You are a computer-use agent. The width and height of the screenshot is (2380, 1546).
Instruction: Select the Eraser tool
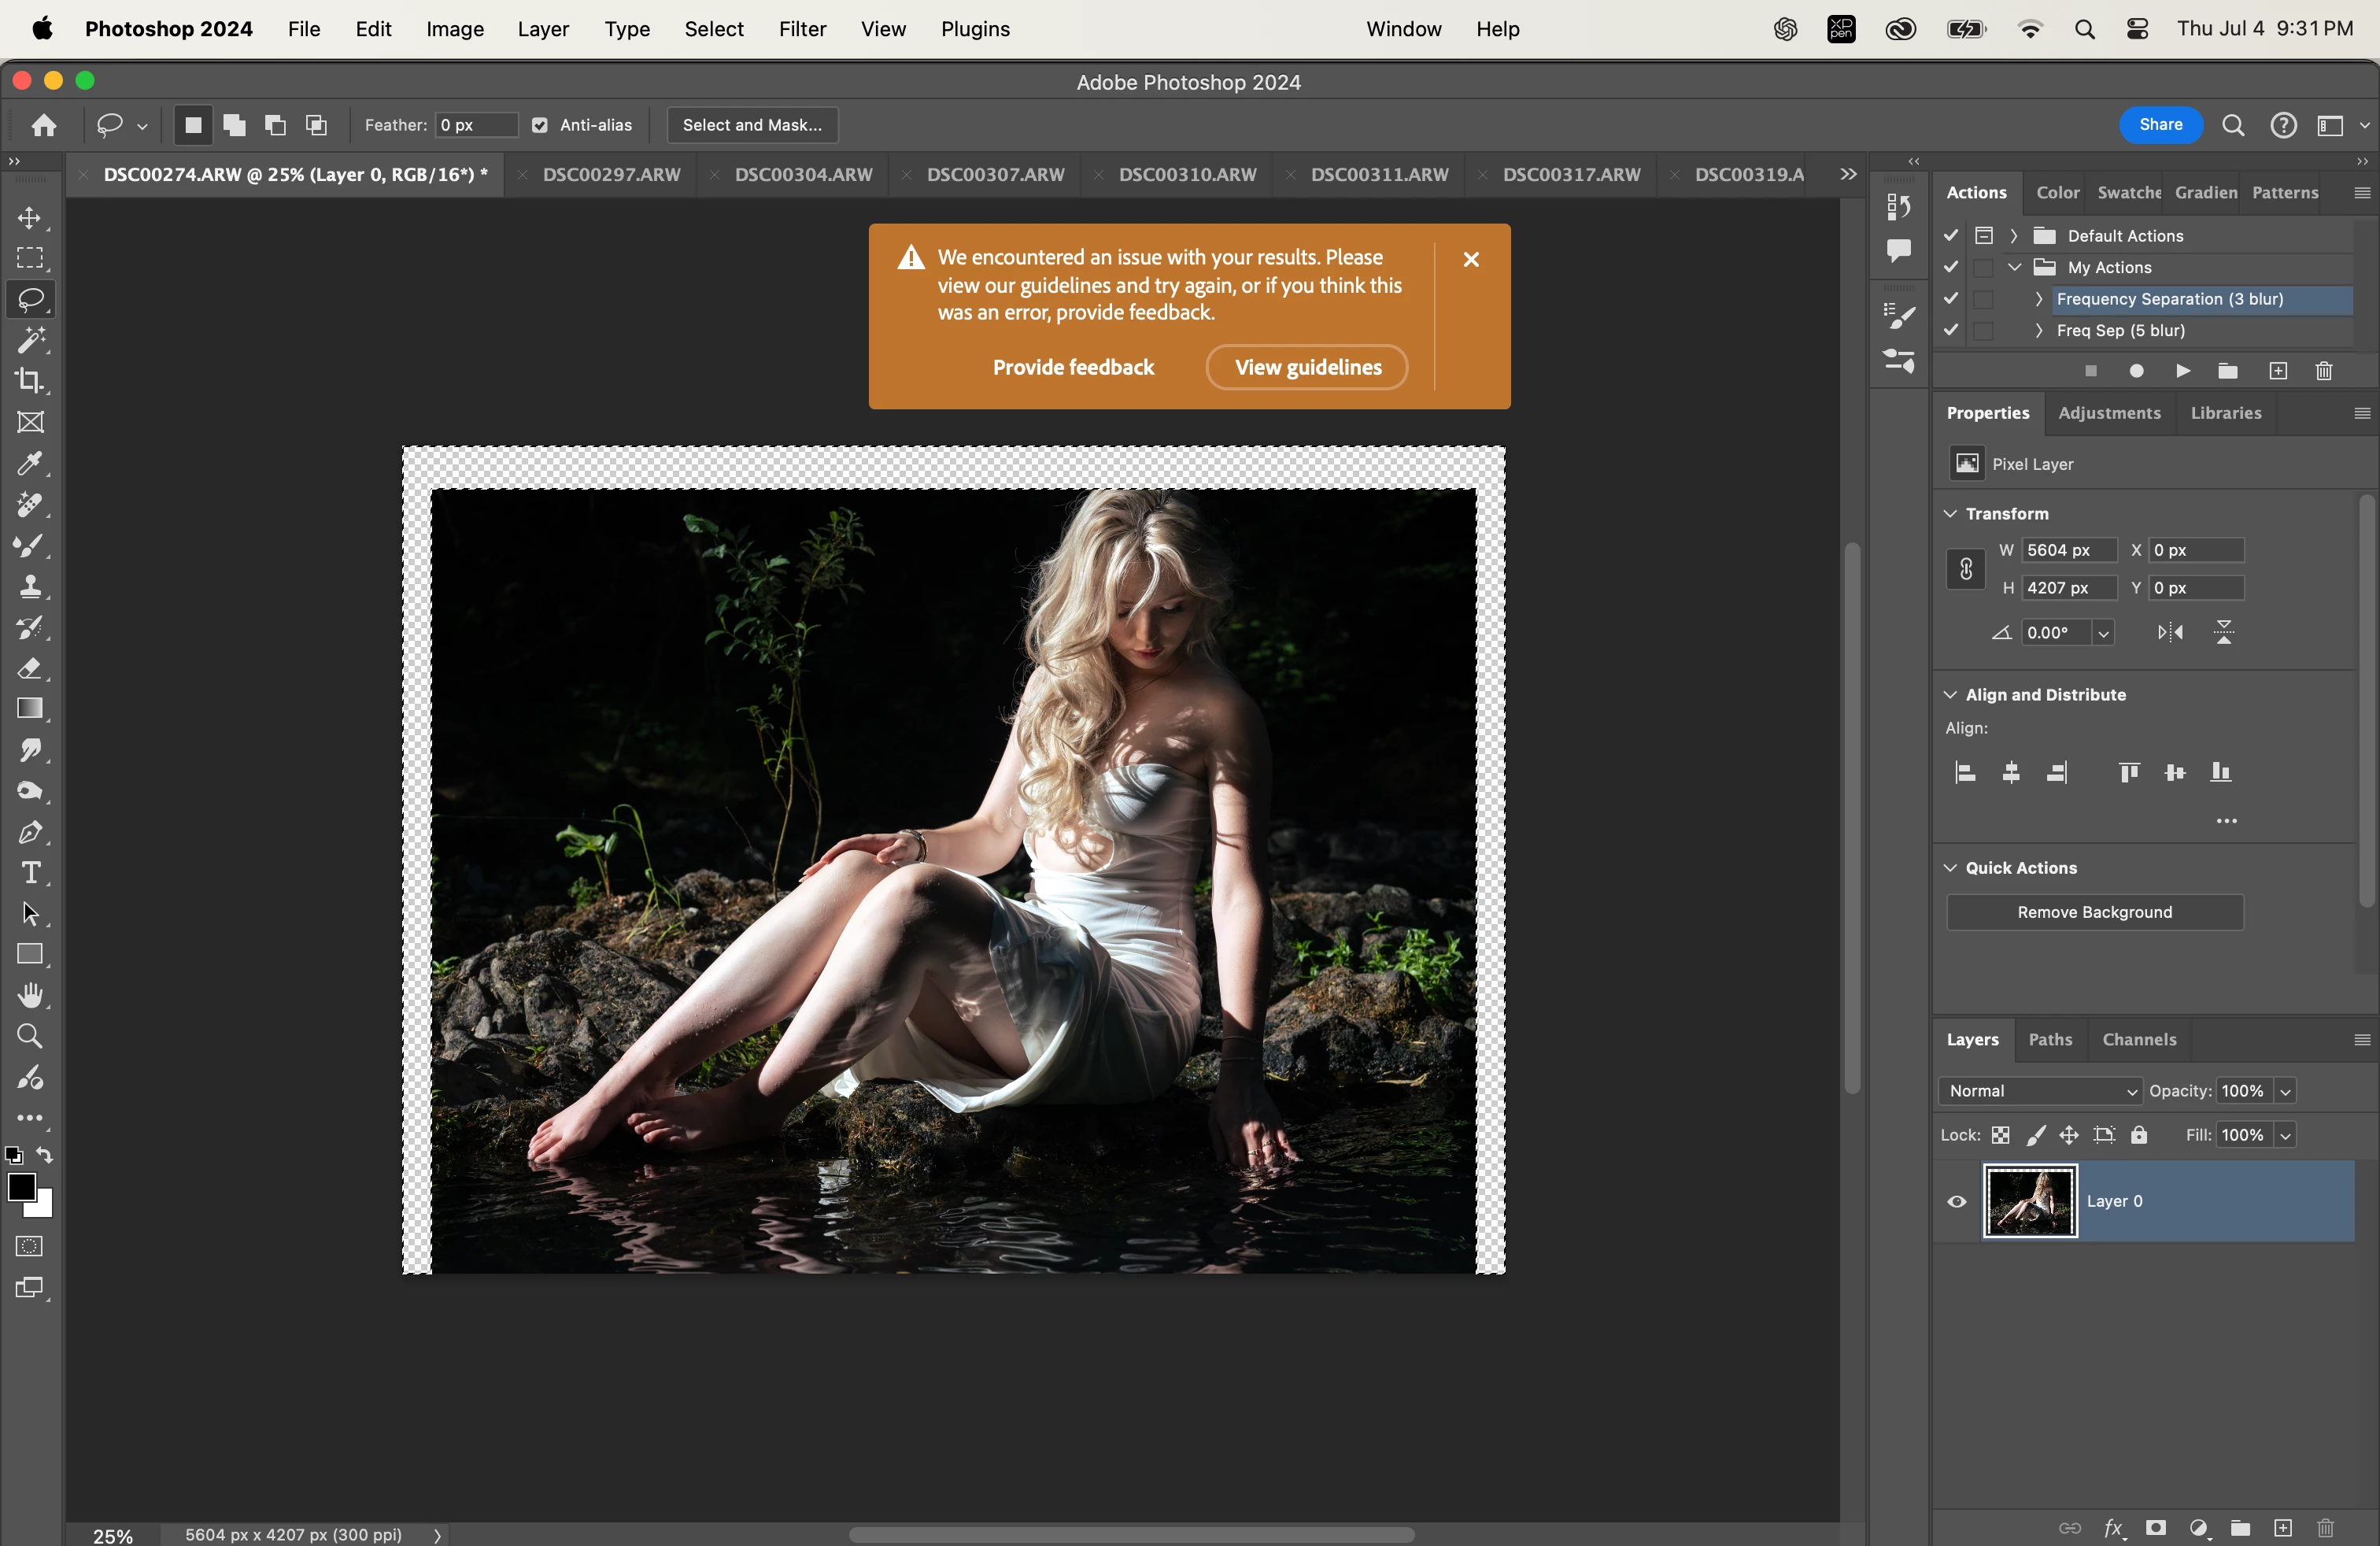pyautogui.click(x=30, y=668)
